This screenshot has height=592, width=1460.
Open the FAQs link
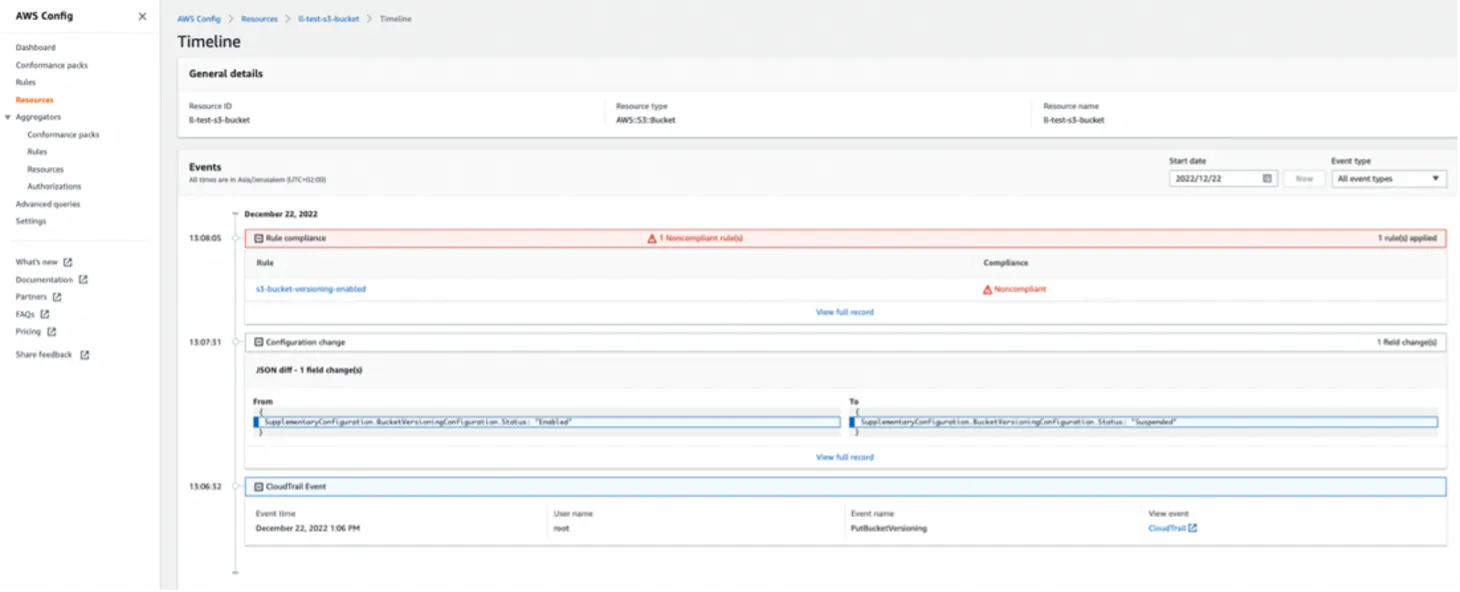click(x=25, y=314)
